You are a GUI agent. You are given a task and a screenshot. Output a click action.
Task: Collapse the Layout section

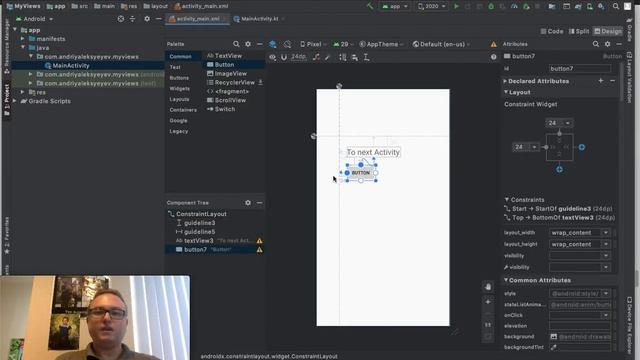click(x=506, y=92)
